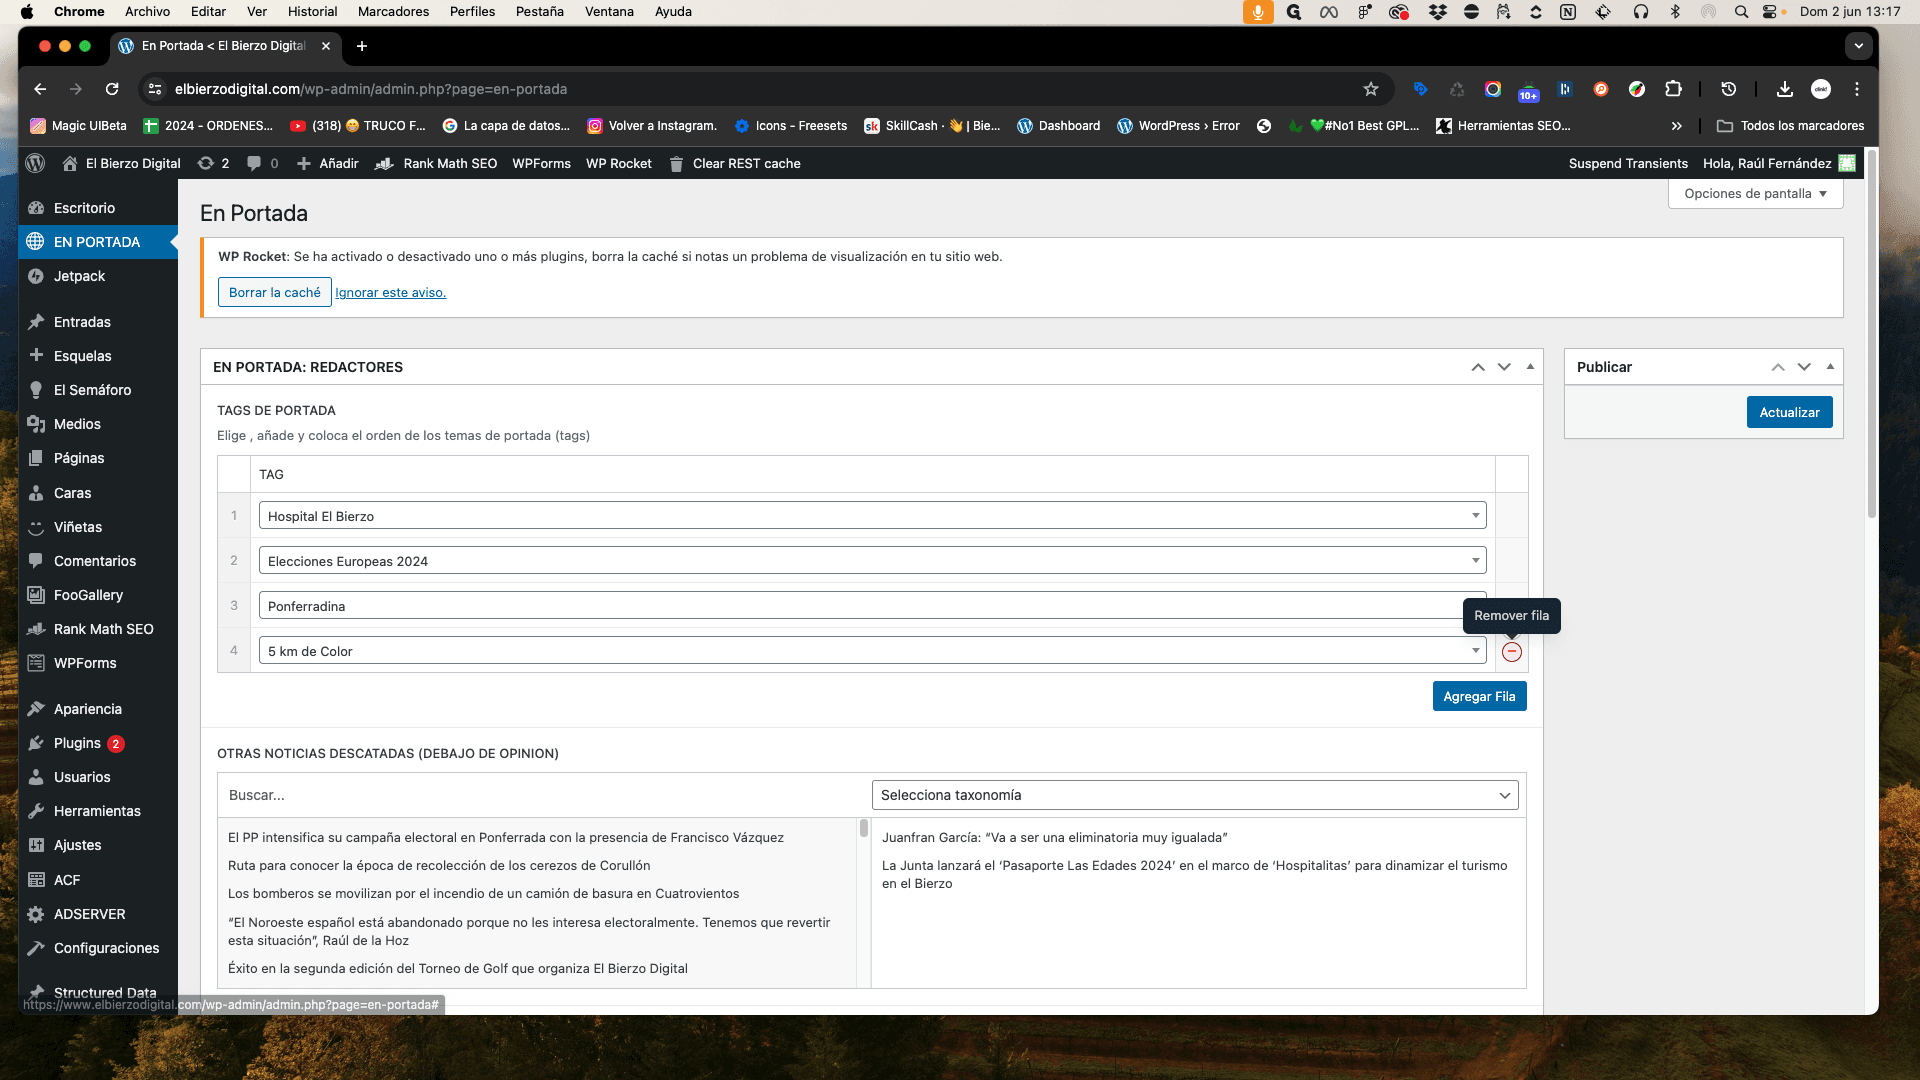Collapse the Publicar panel toggle
This screenshot has width=1920, height=1080.
pos(1830,367)
